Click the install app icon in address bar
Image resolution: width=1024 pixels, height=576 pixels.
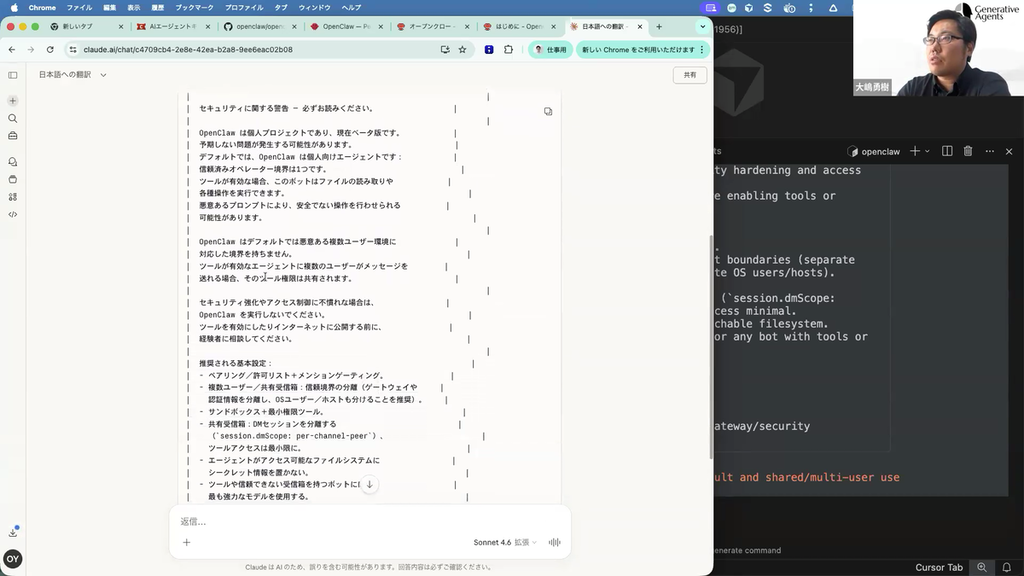[445, 50]
